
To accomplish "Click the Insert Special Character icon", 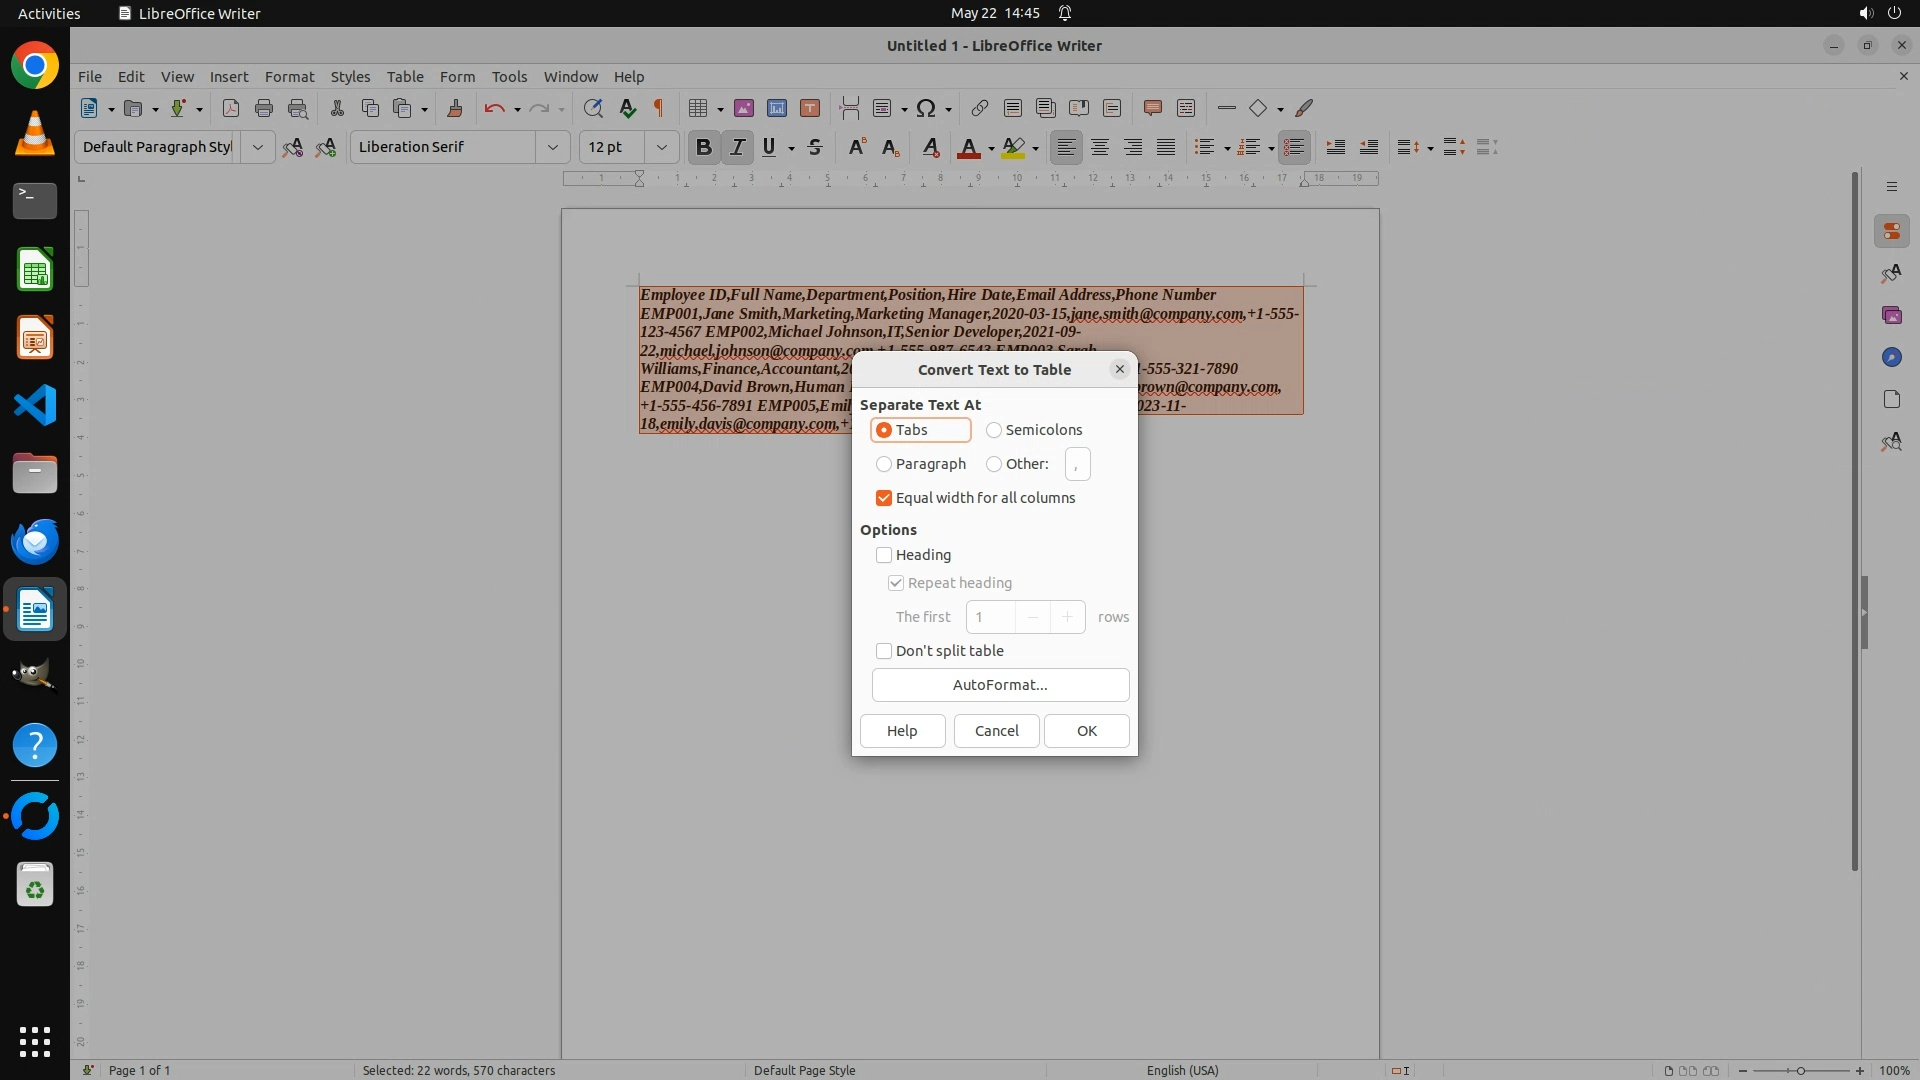I will (926, 108).
